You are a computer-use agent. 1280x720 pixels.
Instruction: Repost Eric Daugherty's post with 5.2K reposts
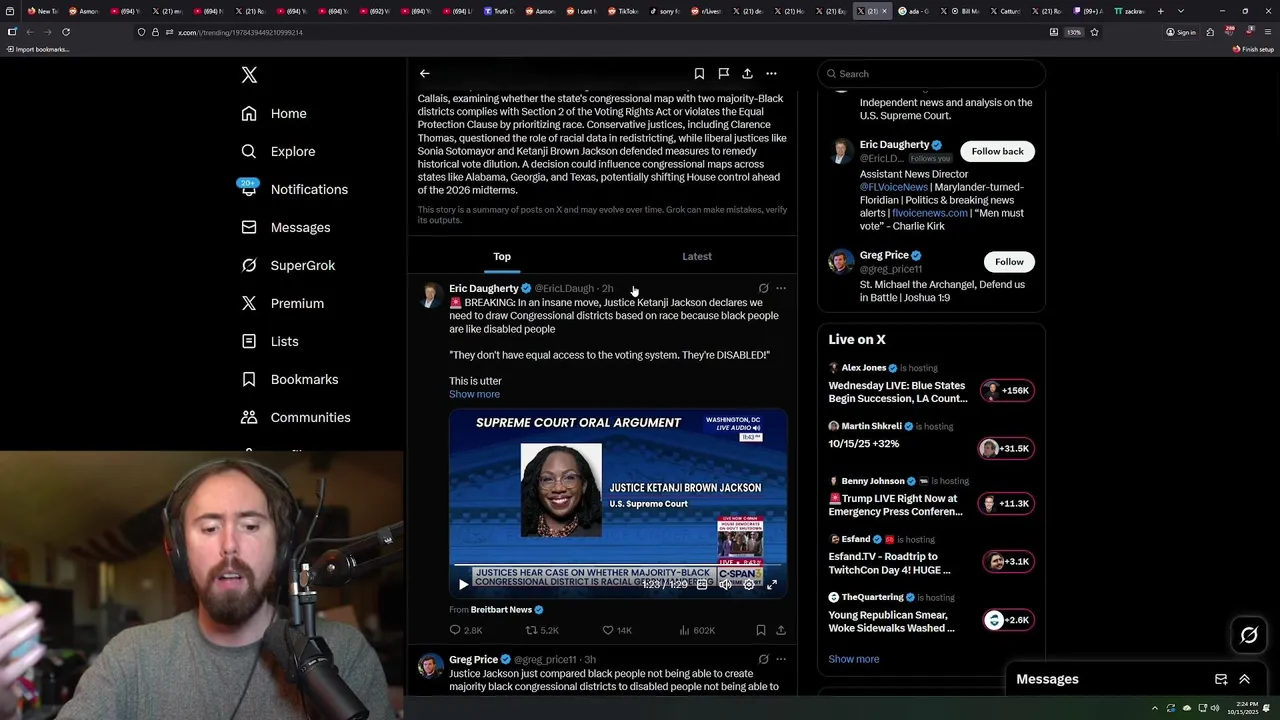pos(543,631)
